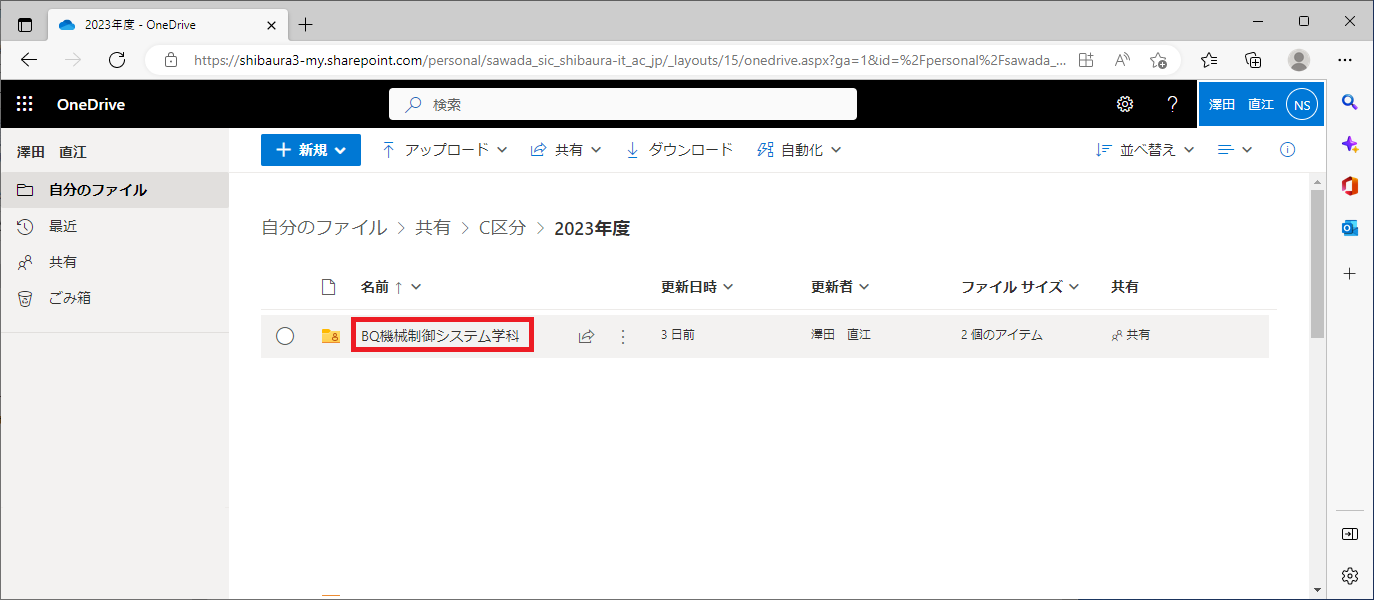Select 自分のファイル in the sidebar
The width and height of the screenshot is (1374, 600).
point(114,190)
